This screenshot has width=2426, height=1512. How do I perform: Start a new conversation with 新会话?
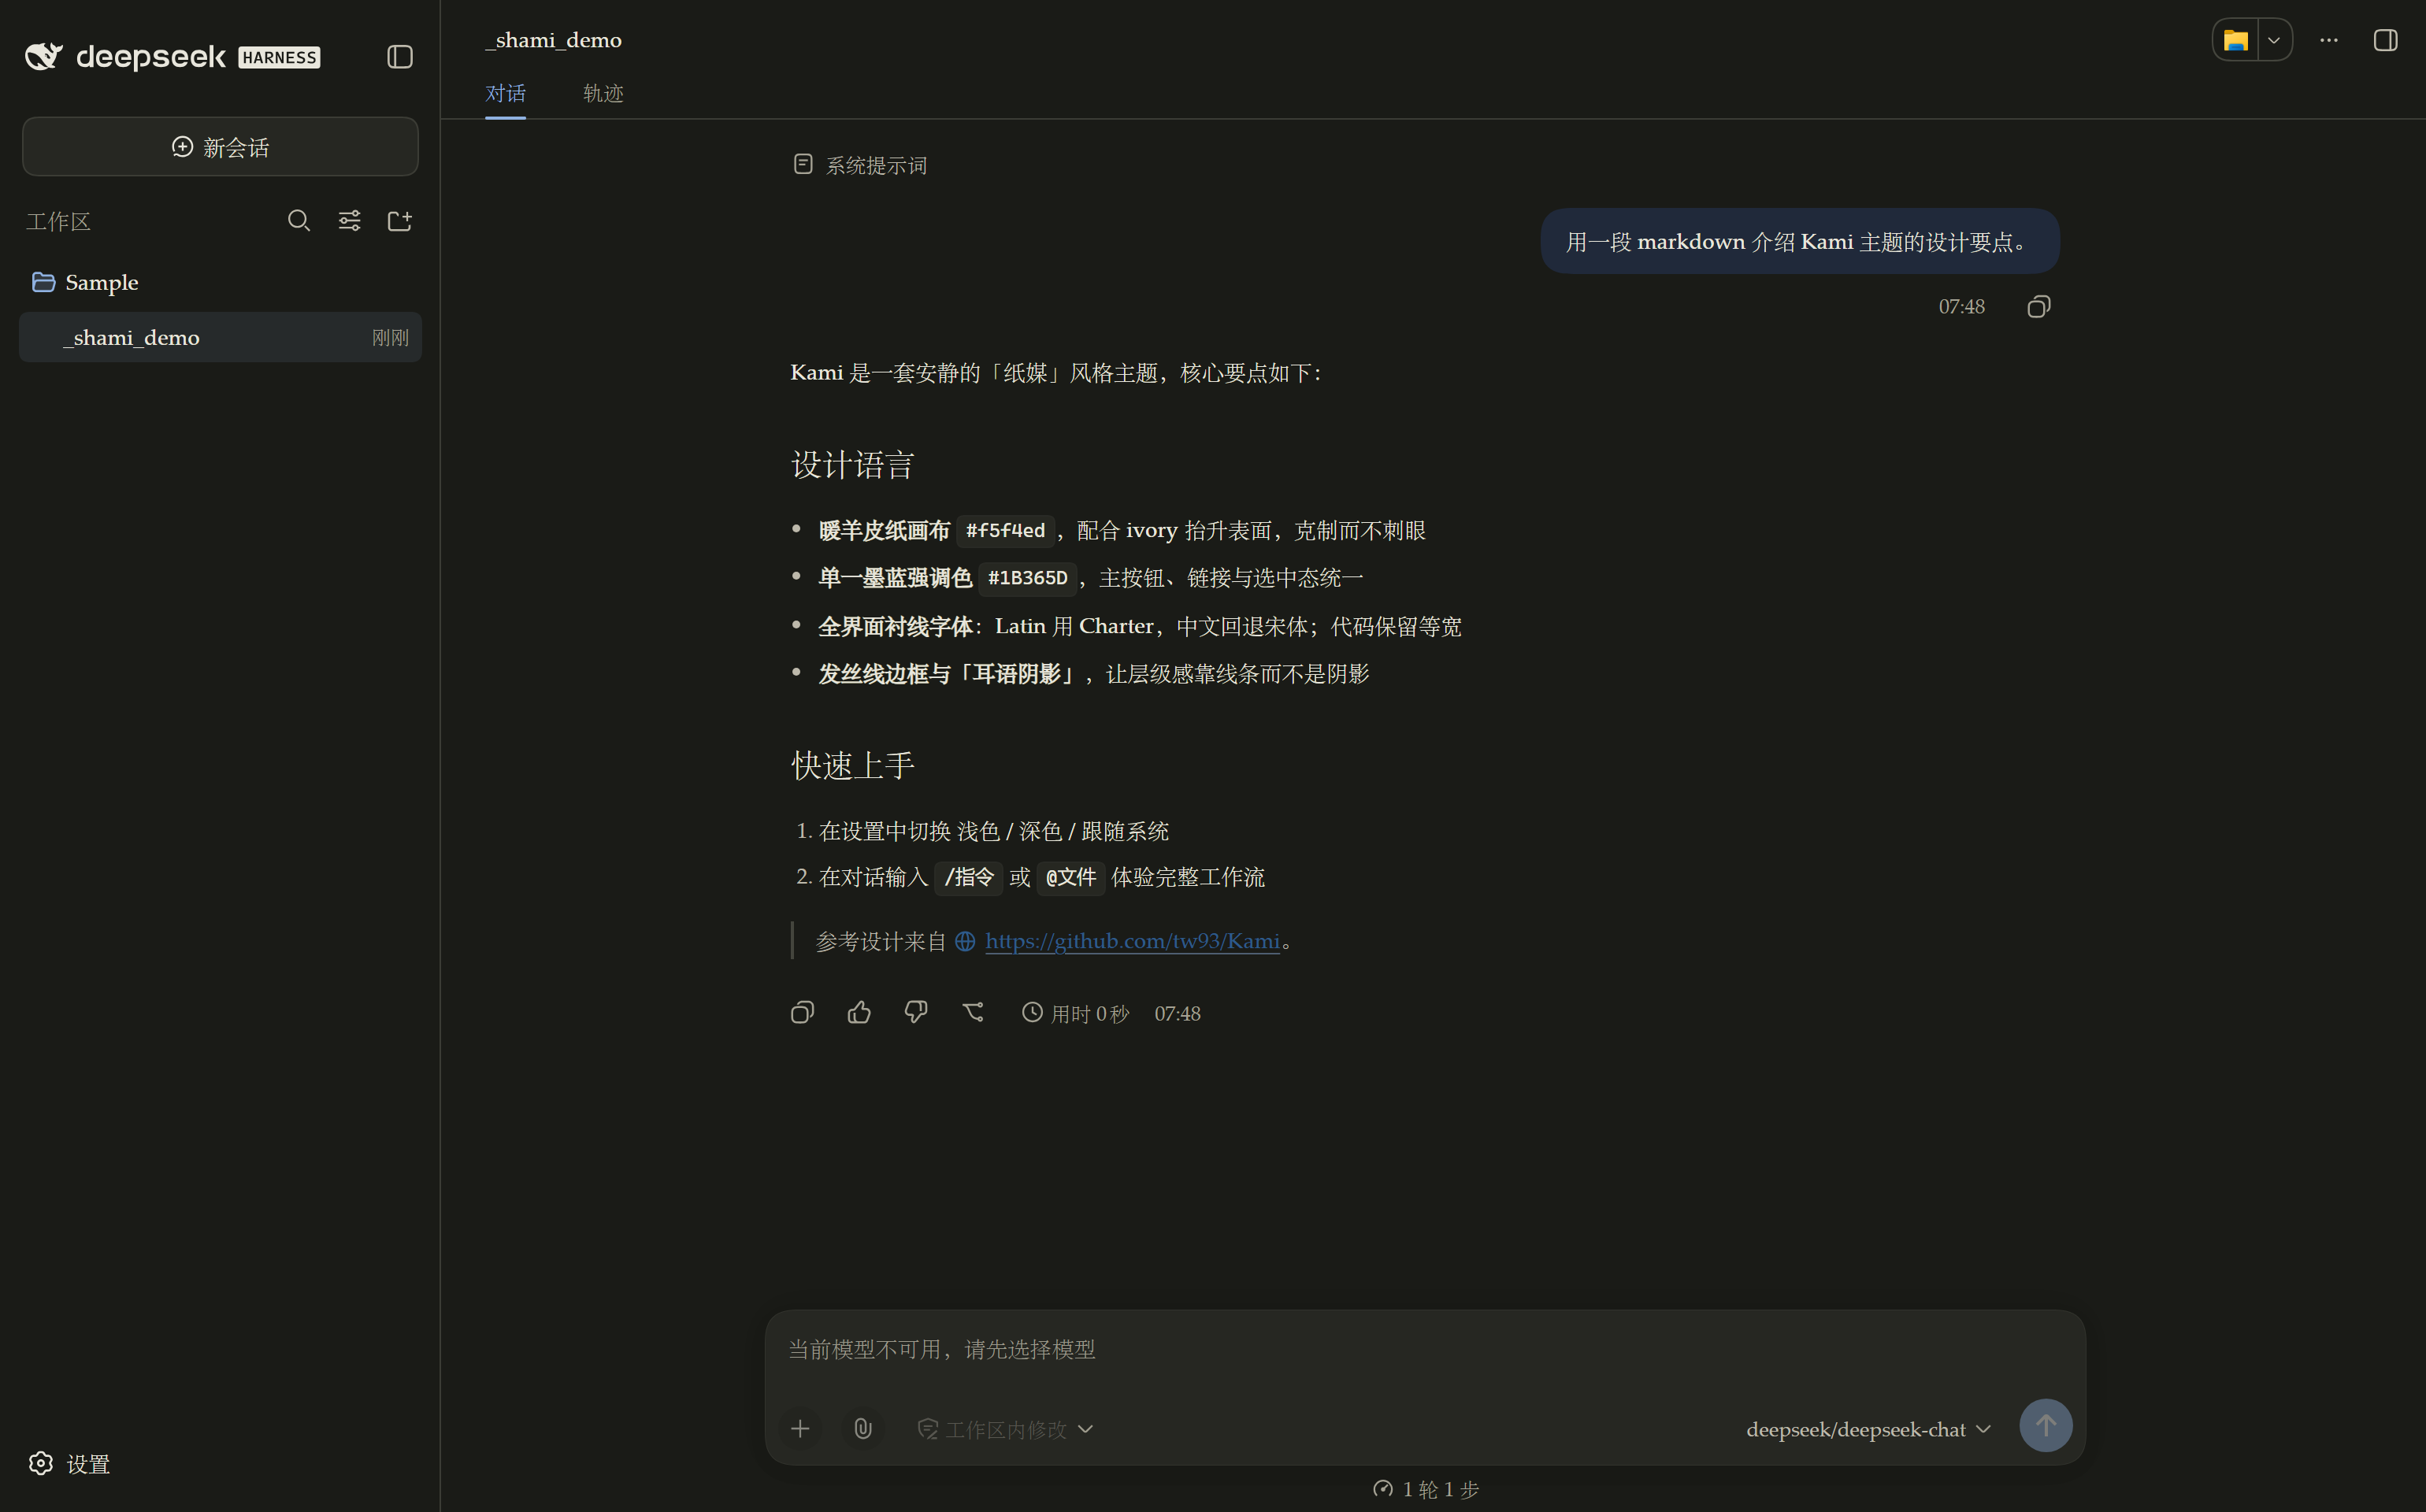click(220, 147)
